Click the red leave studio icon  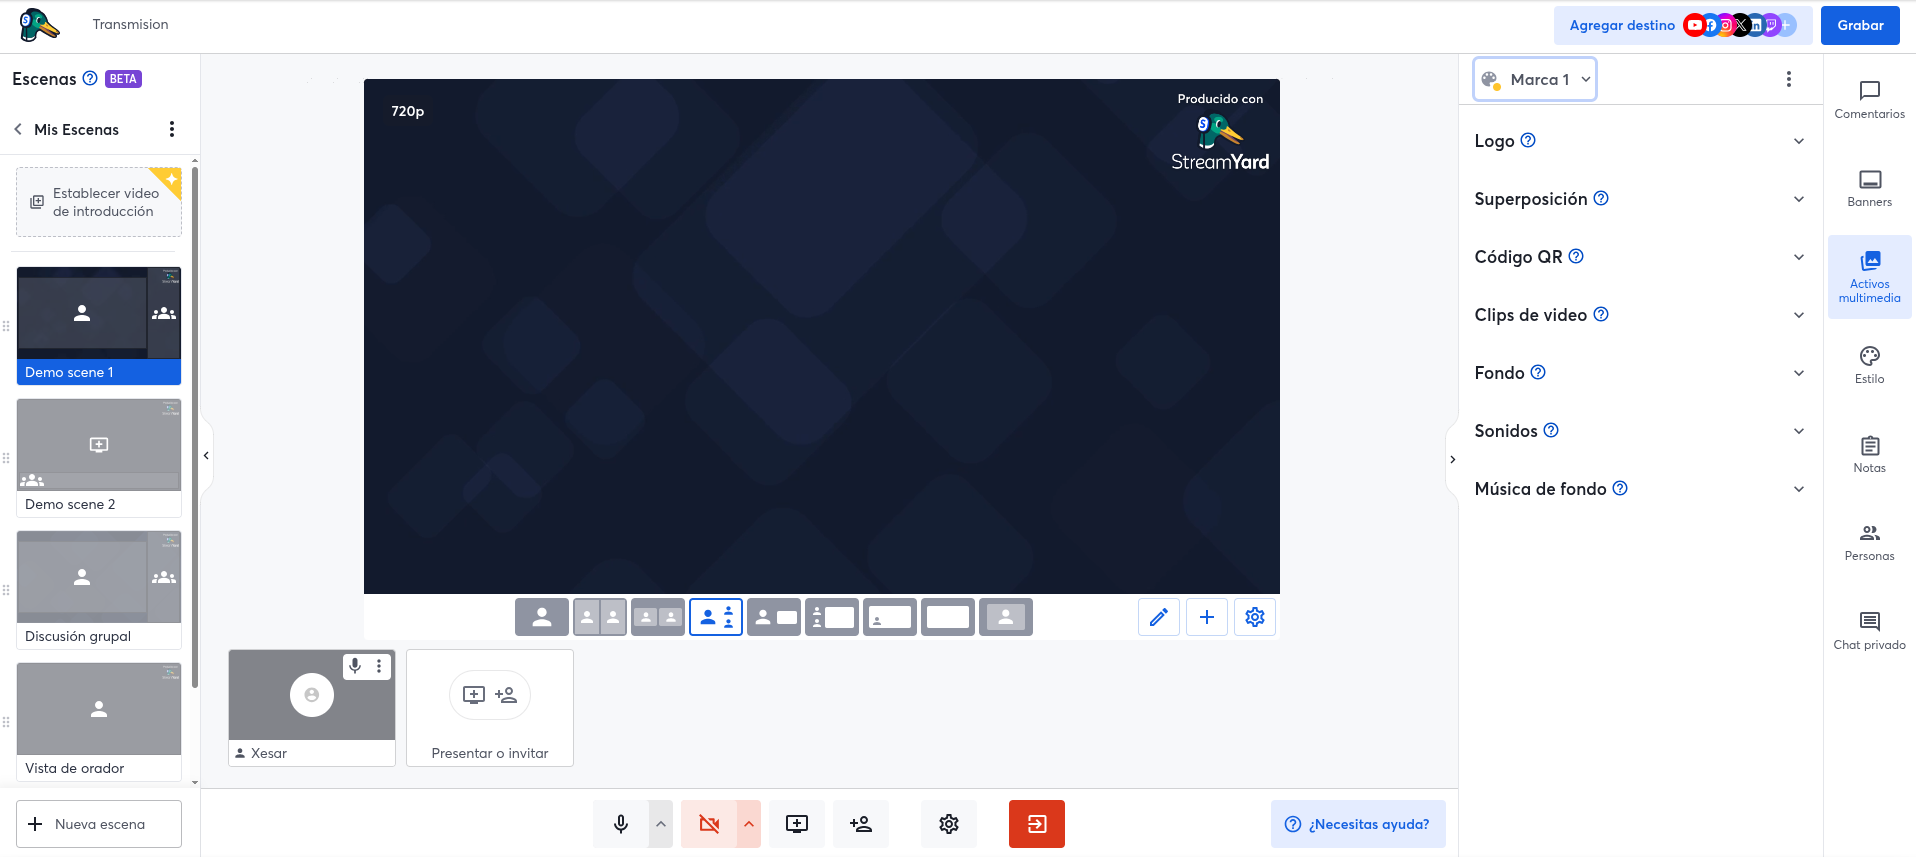point(1036,824)
